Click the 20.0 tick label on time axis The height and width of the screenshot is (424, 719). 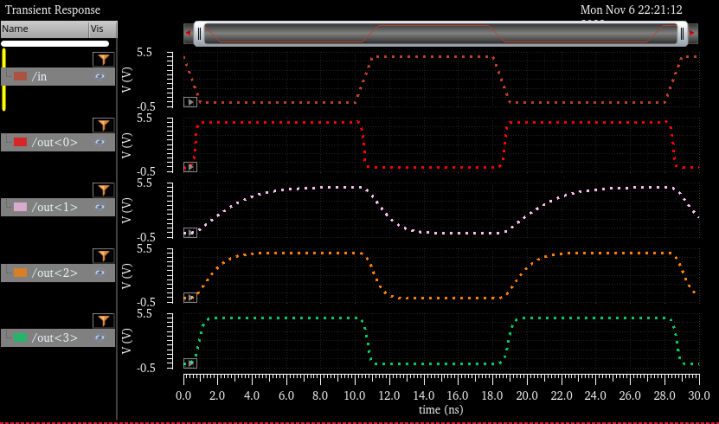coord(527,396)
